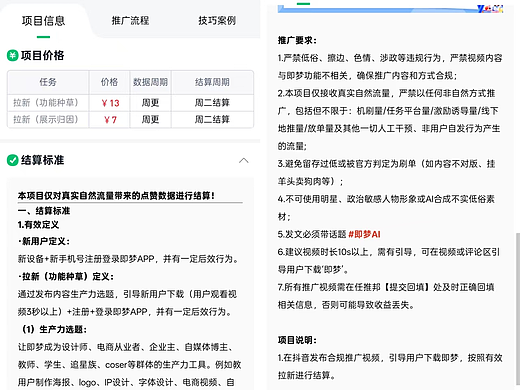520x390 pixels.
Task: Click the 项目说明 heading
Action: click(x=297, y=340)
